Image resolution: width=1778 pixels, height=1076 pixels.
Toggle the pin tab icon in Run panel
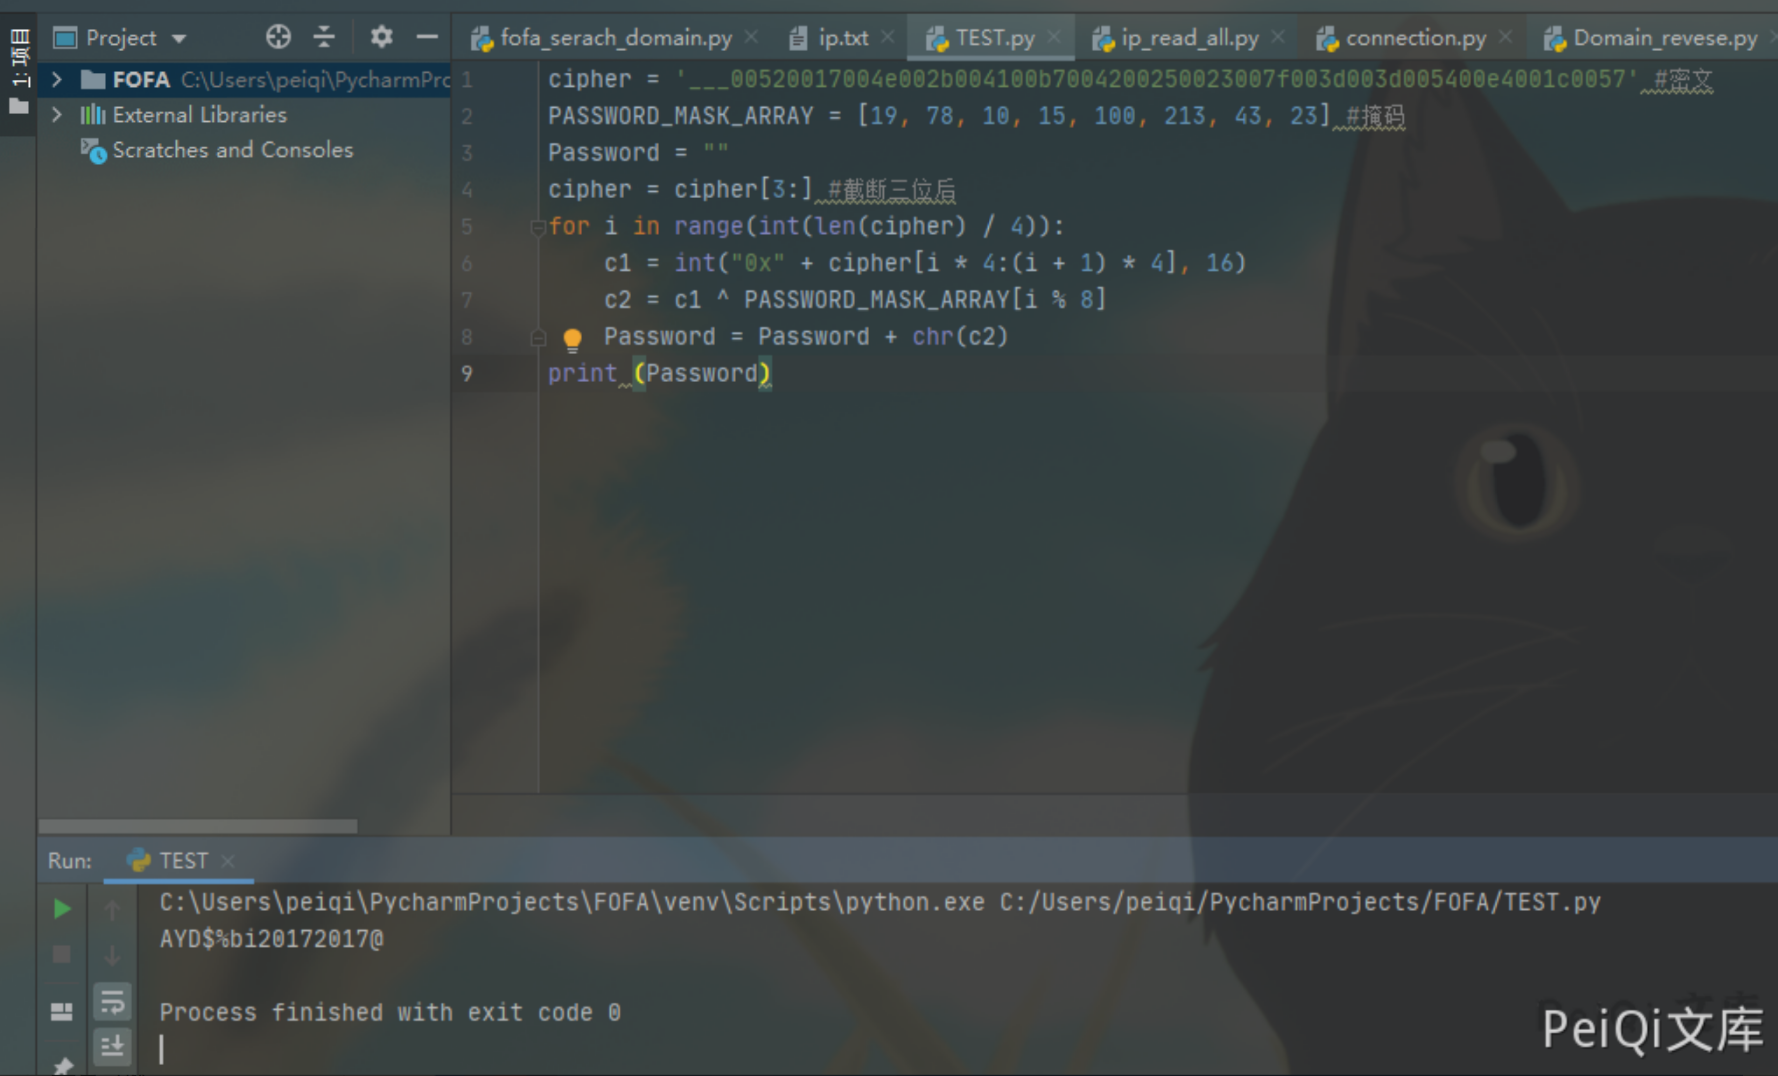[62, 1066]
